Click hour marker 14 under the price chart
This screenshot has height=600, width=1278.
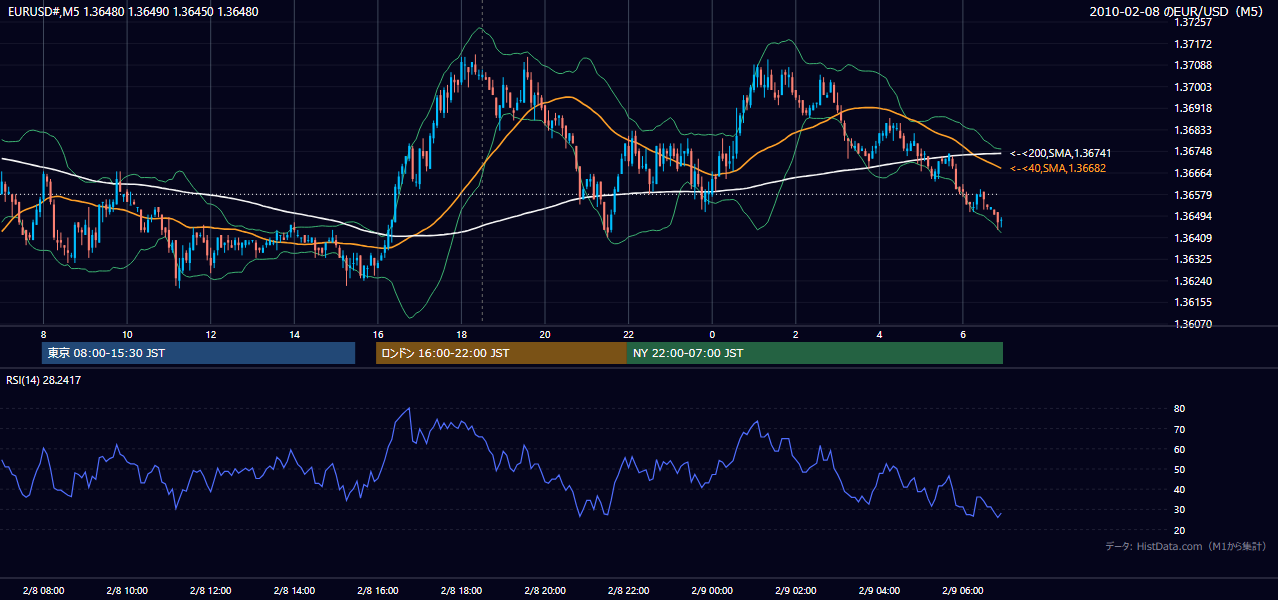[x=294, y=334]
